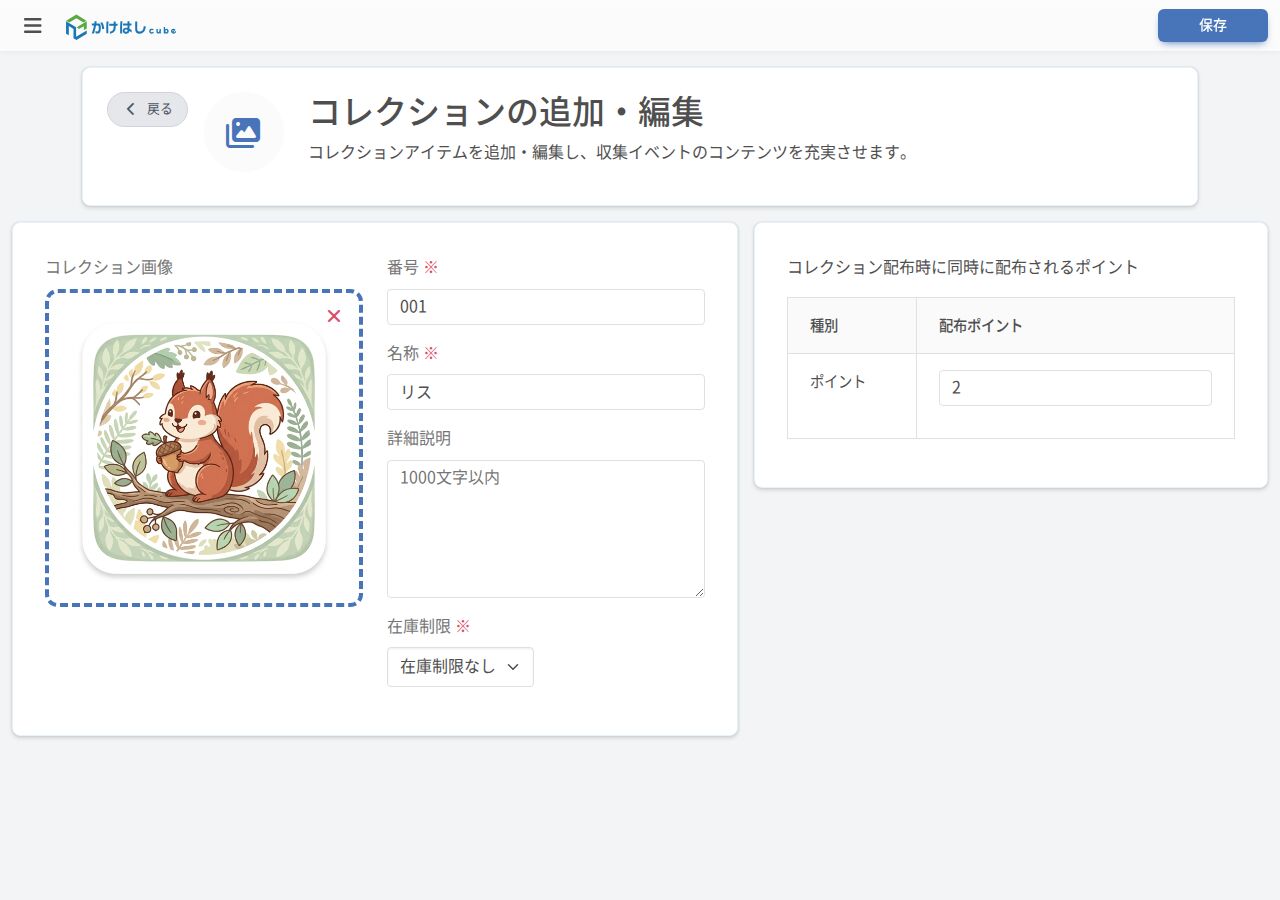The image size is (1280, 900).
Task: Click the コレクション配布時に同時に配布されるポイント text
Action: pos(963,267)
